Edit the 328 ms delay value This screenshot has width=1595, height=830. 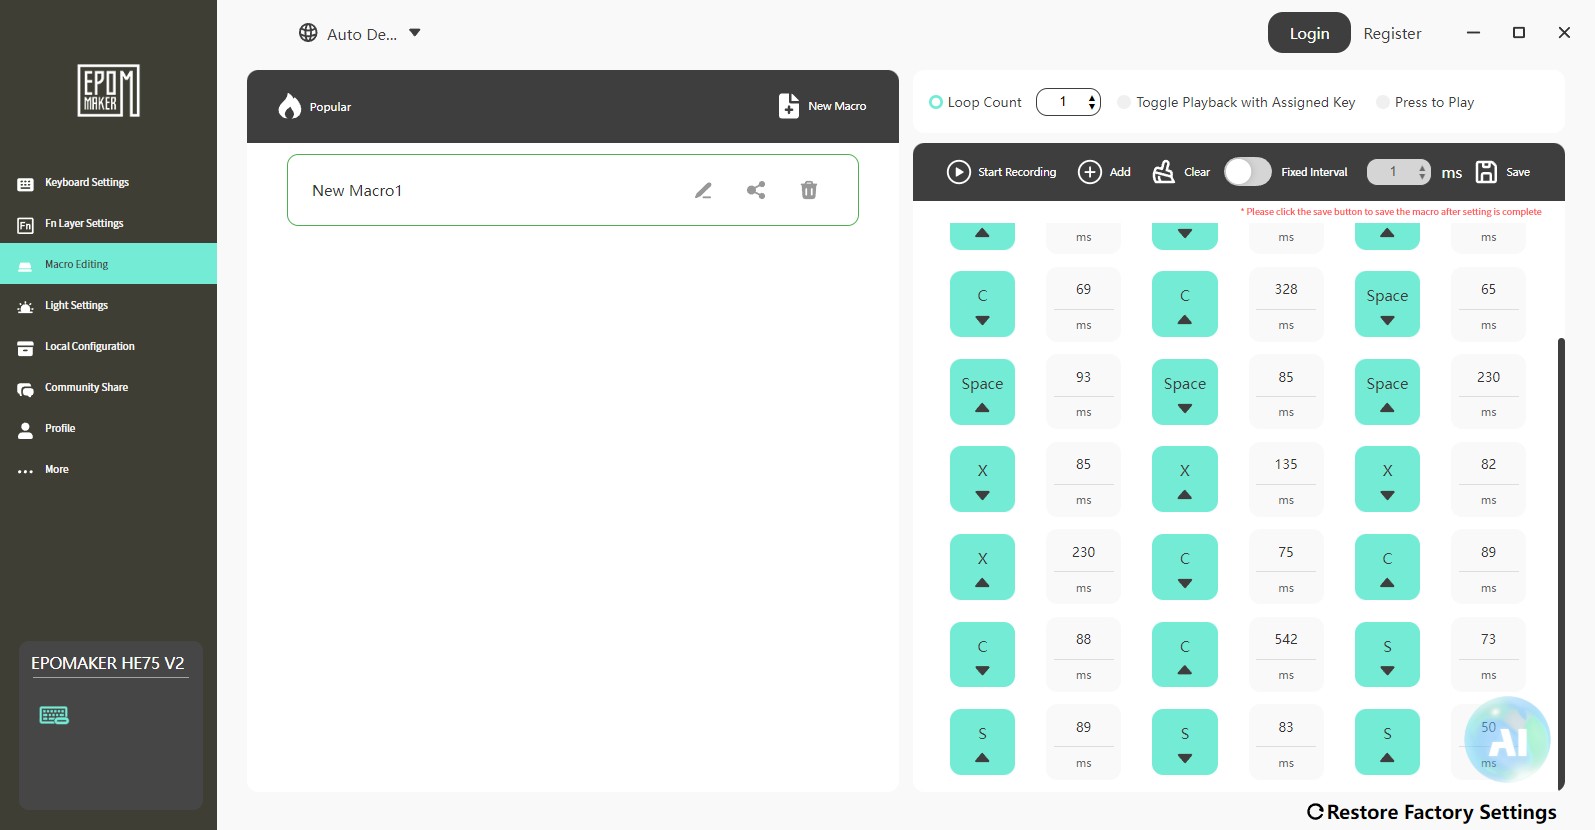tap(1286, 289)
